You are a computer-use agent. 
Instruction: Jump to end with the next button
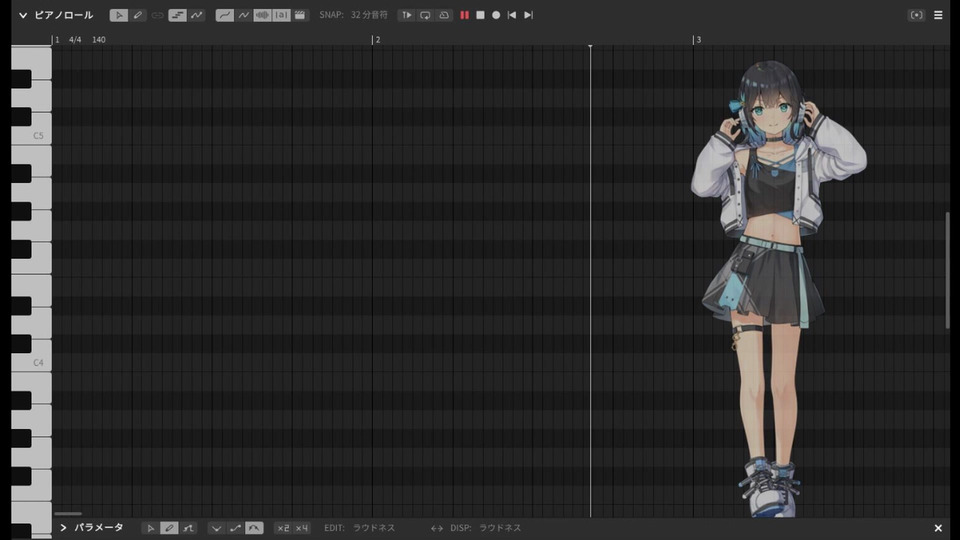[528, 15]
